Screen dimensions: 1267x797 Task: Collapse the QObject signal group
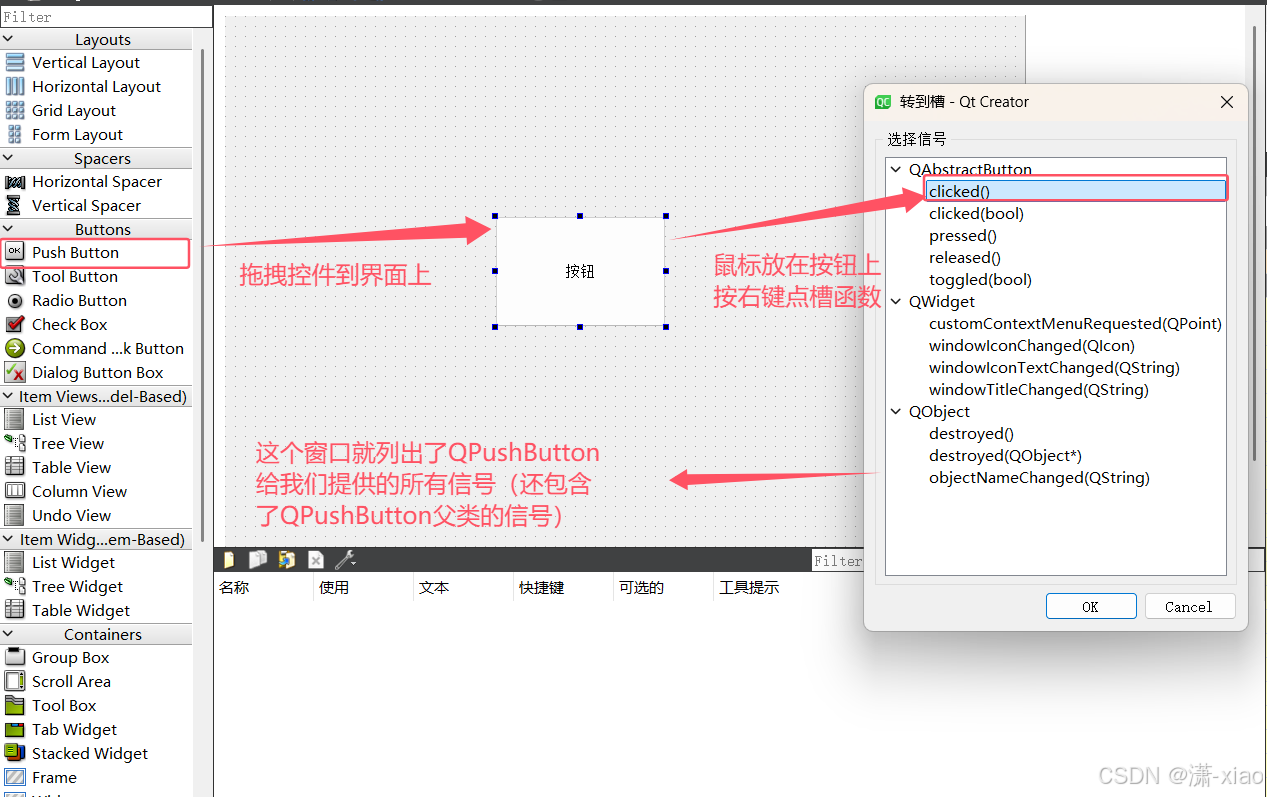(x=896, y=411)
